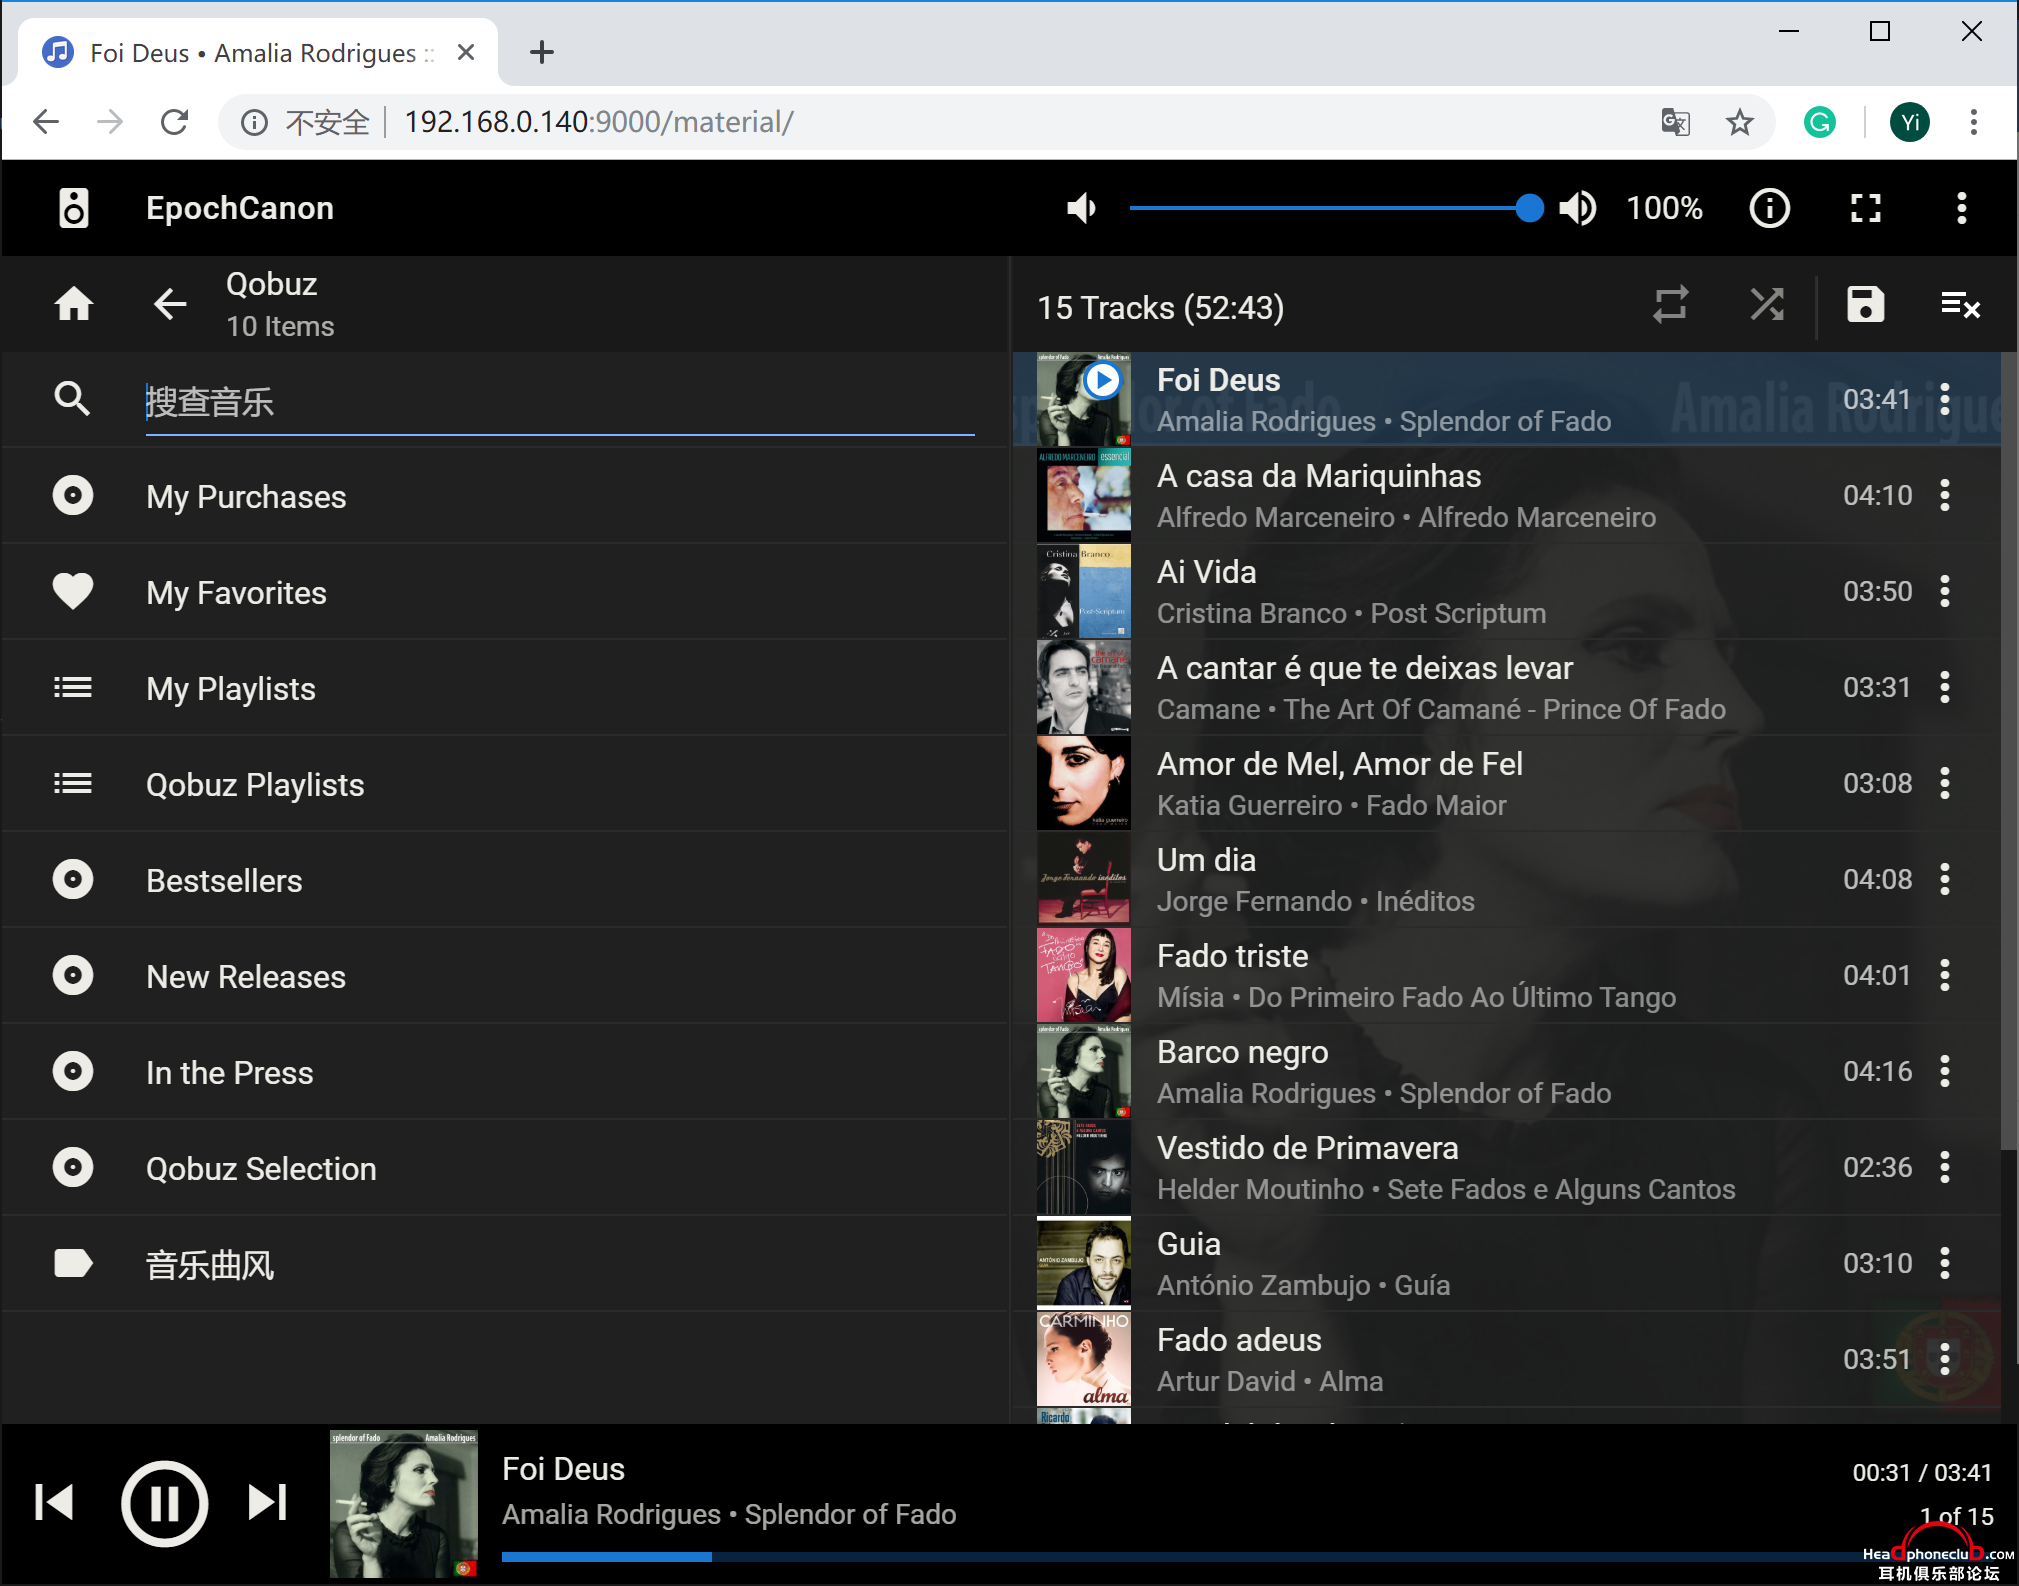This screenshot has width=2019, height=1586.
Task: Select the Guia track by António Zambujo
Action: tap(1507, 1263)
